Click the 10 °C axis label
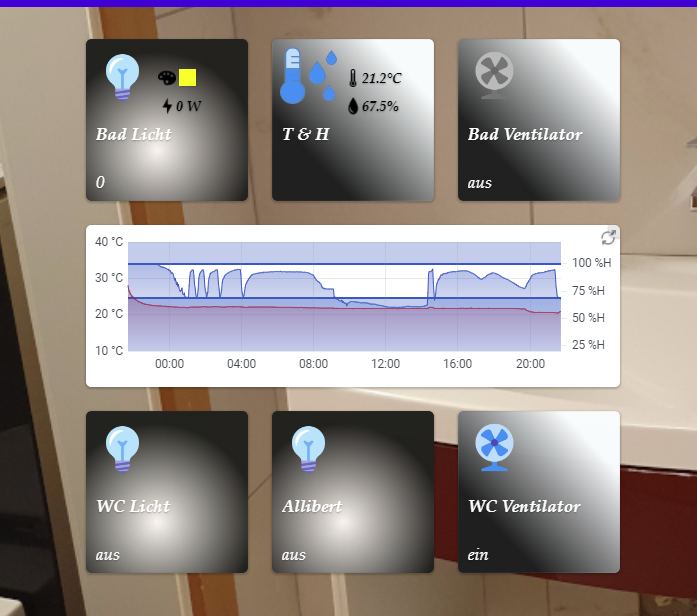697x616 pixels. point(109,351)
